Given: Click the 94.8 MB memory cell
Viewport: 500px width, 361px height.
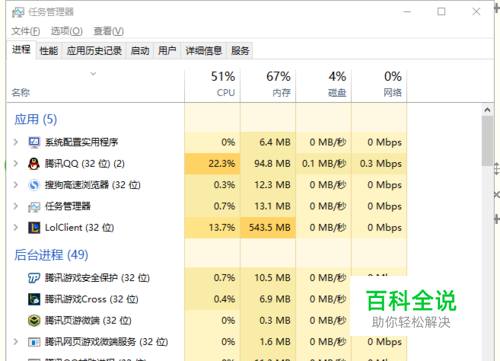Looking at the screenshot, I should (268, 164).
